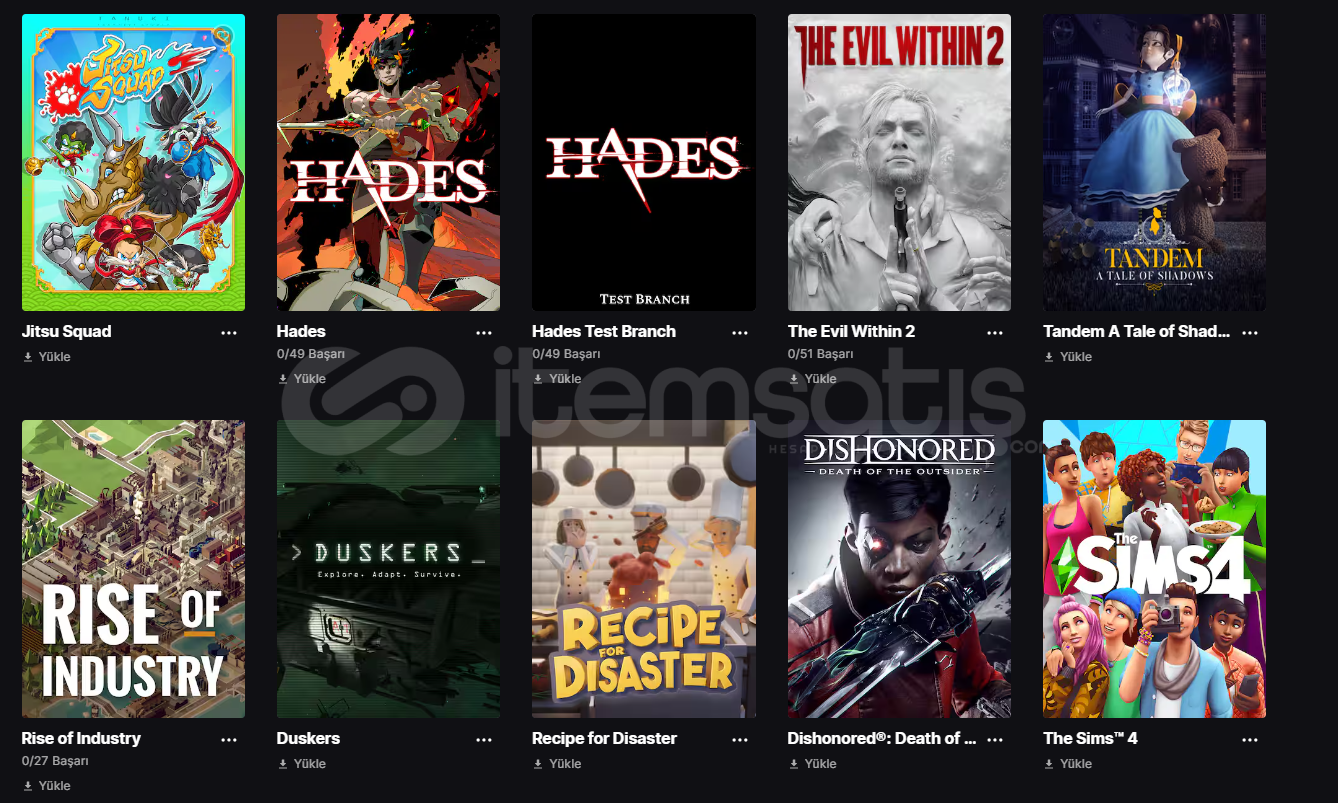Open the three-dot menu for Hades
Image resolution: width=1338 pixels, height=803 pixels.
[x=484, y=332]
